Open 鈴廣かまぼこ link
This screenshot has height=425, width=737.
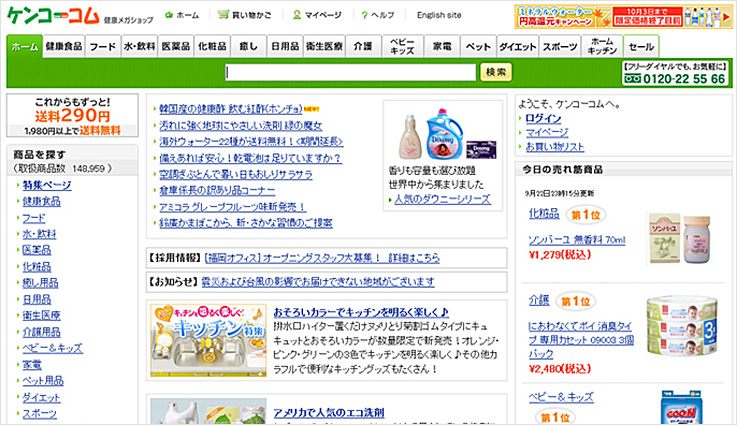[245, 223]
